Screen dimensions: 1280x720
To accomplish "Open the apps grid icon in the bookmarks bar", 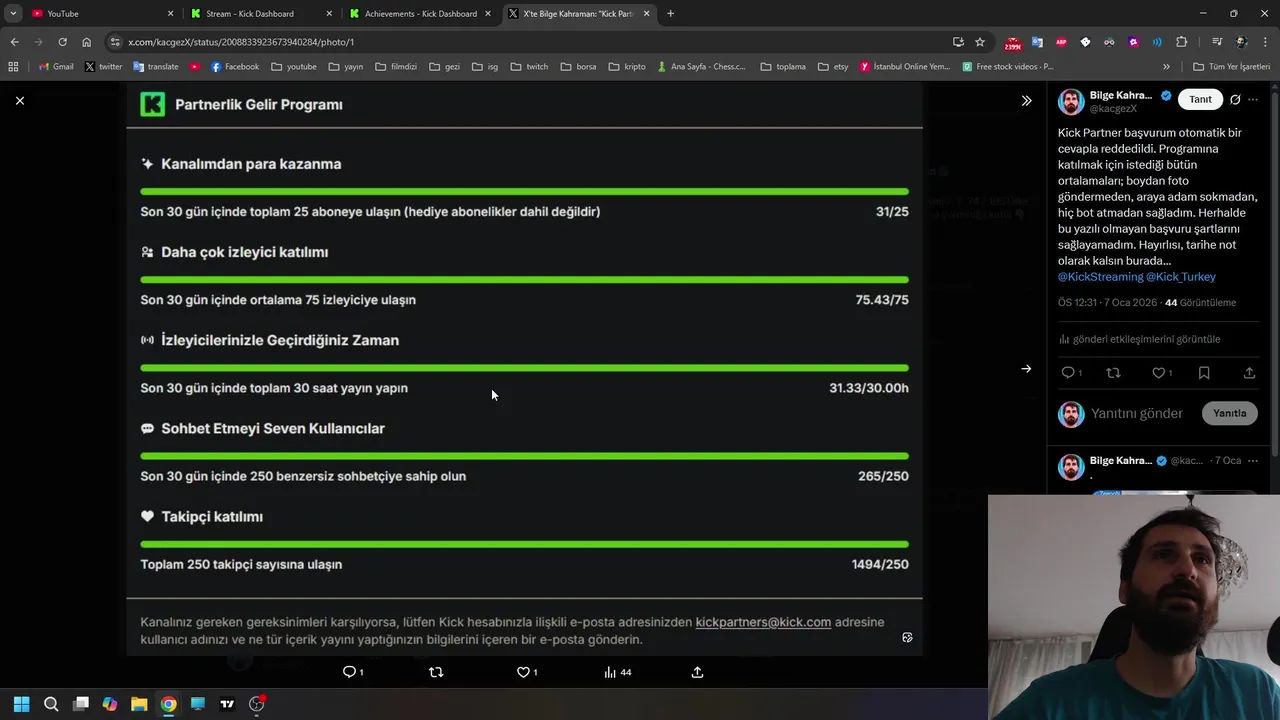I will point(13,67).
